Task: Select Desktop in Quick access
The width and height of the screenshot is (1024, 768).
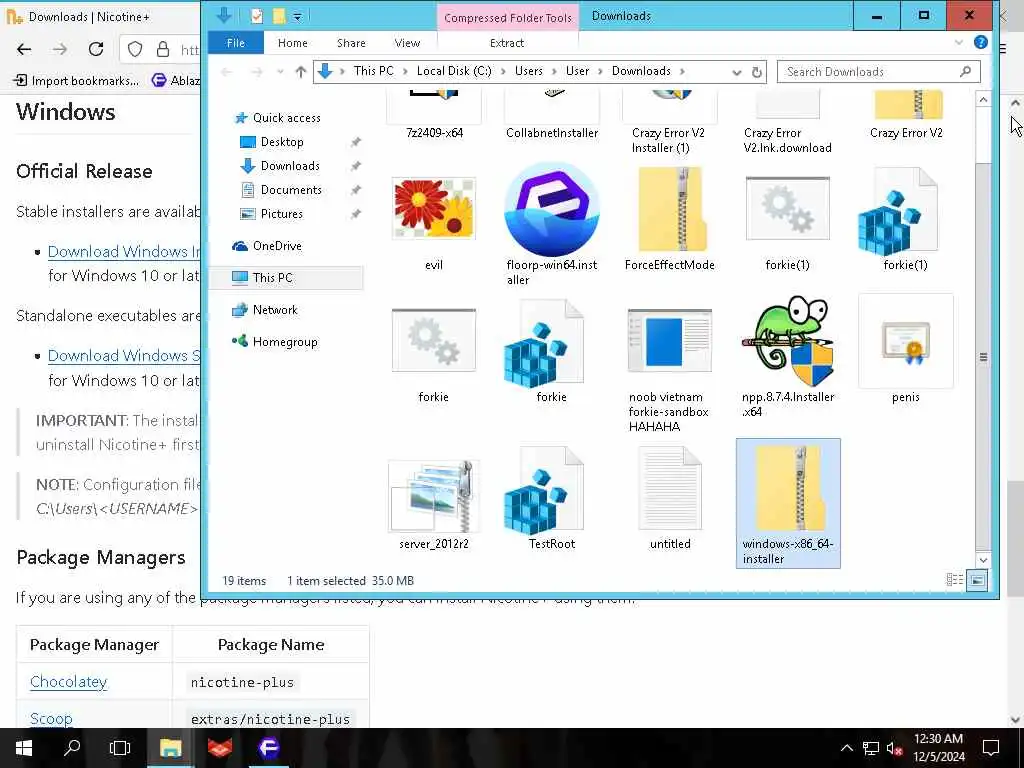Action: [x=281, y=142]
